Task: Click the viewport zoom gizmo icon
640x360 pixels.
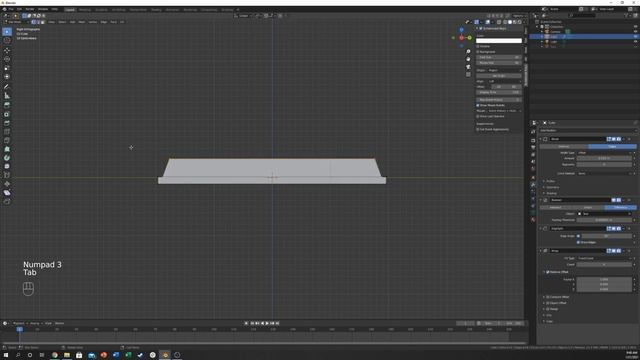Action: 468,51
